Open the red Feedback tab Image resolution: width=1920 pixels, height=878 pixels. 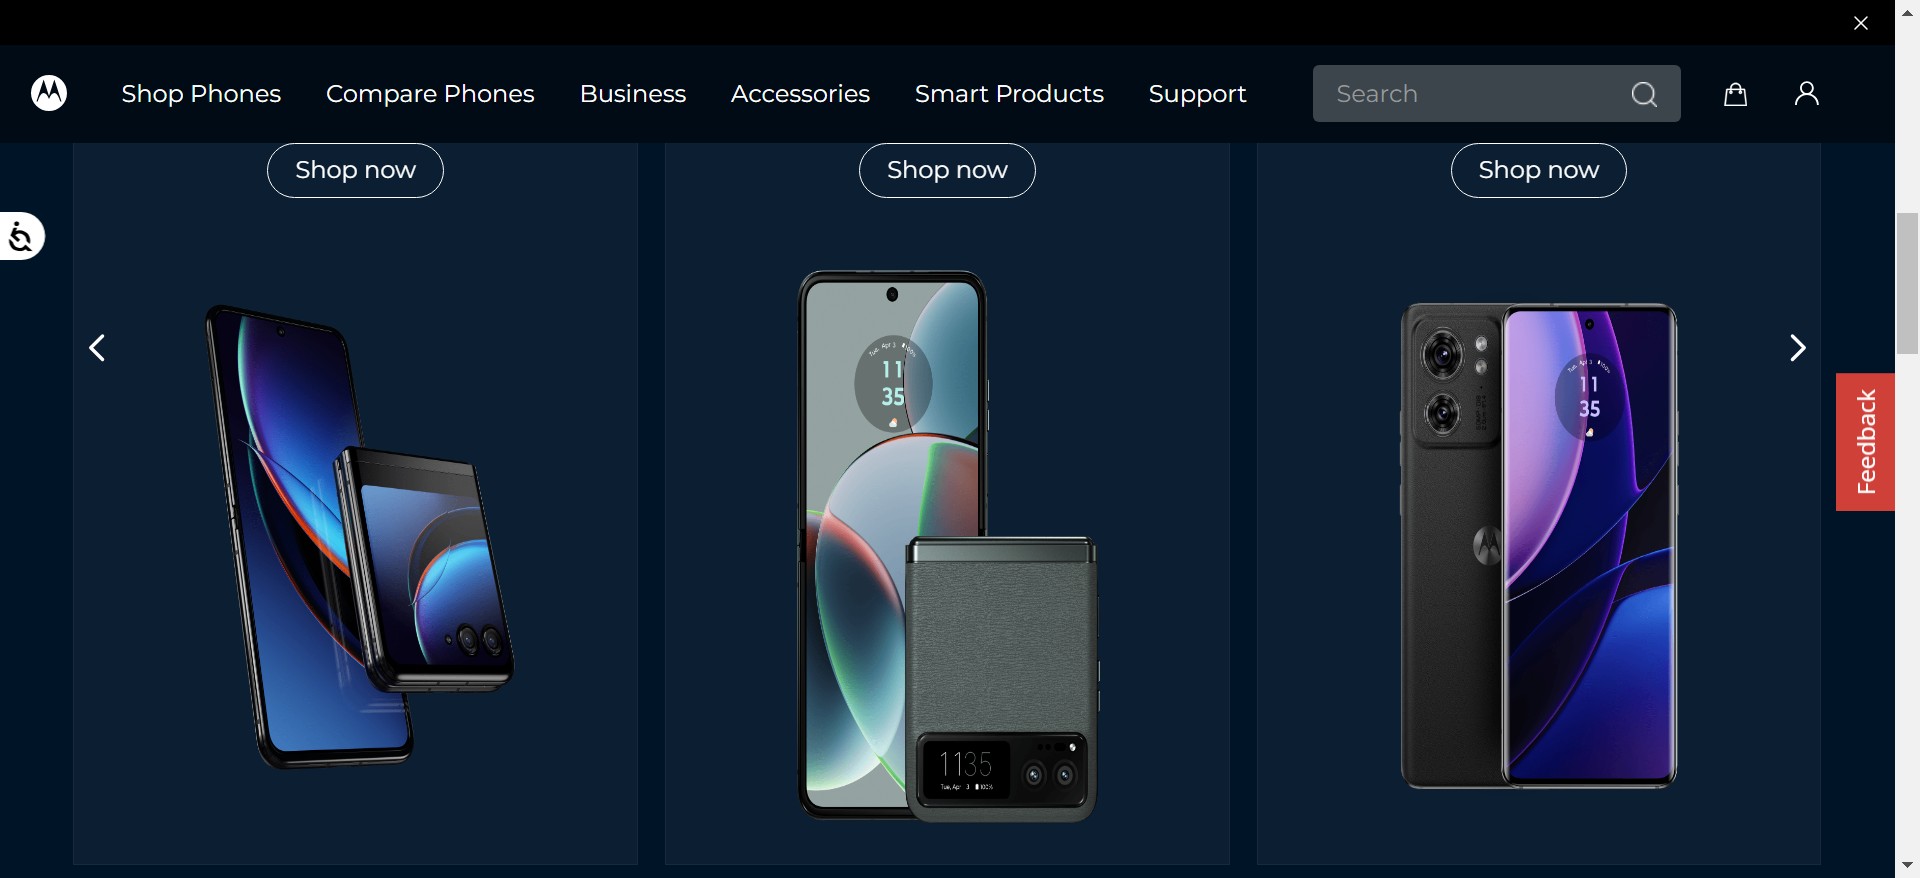click(1865, 442)
